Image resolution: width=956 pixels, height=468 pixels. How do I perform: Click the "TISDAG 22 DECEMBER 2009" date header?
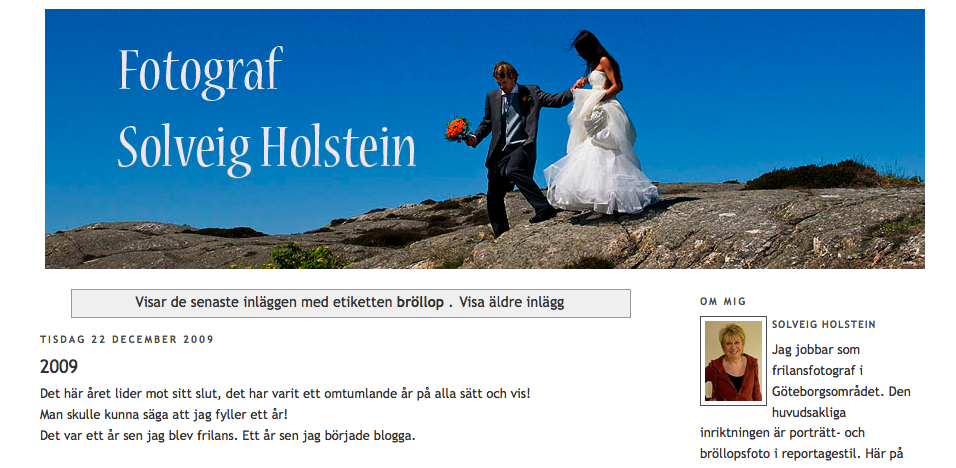(127, 339)
